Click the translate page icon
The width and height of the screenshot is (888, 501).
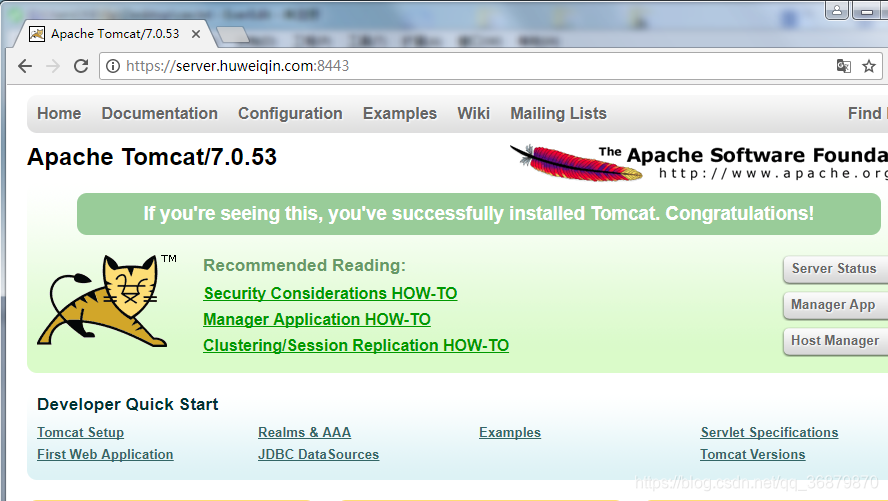tap(843, 66)
